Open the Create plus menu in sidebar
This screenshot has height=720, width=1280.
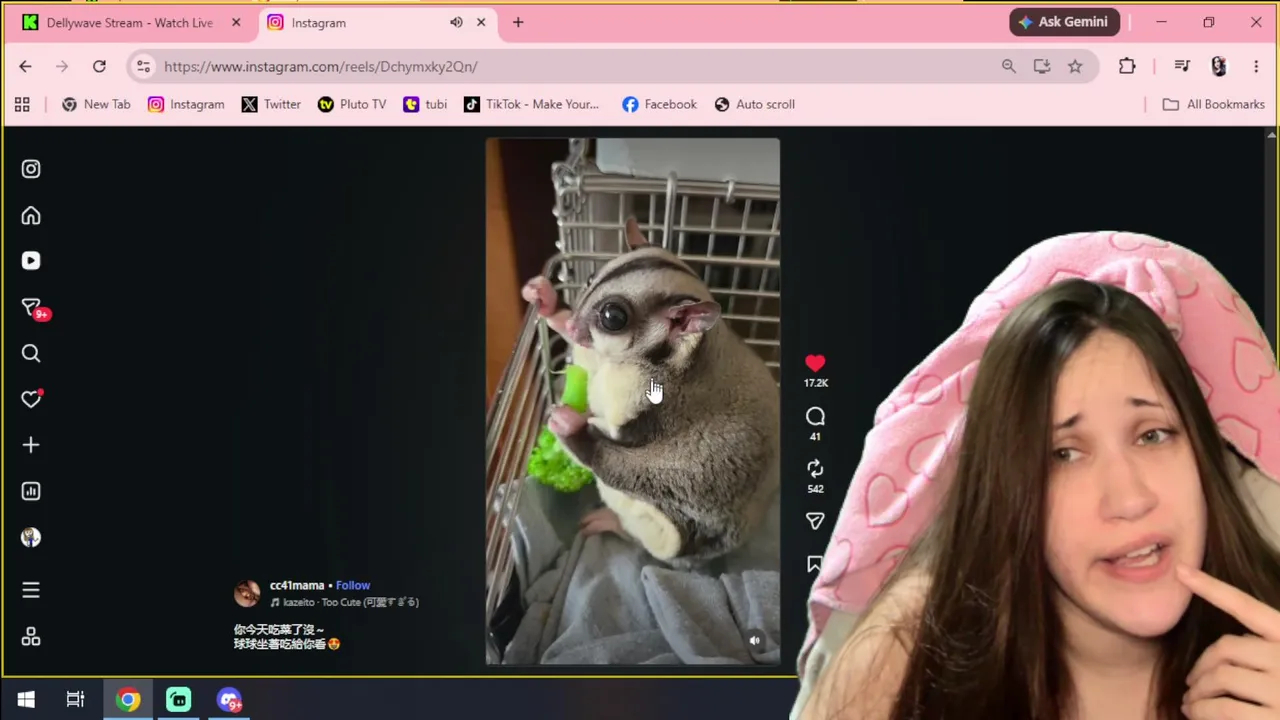click(31, 445)
